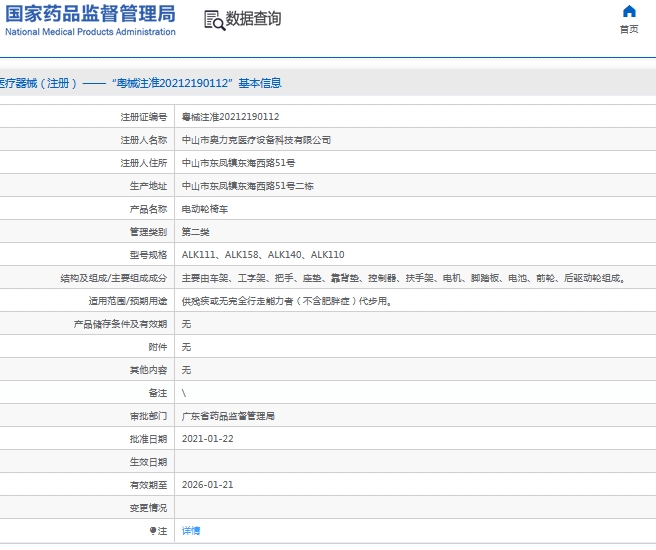Select approval department 广东省药品监督管理局
The height and width of the screenshot is (550, 656).
(x=228, y=416)
